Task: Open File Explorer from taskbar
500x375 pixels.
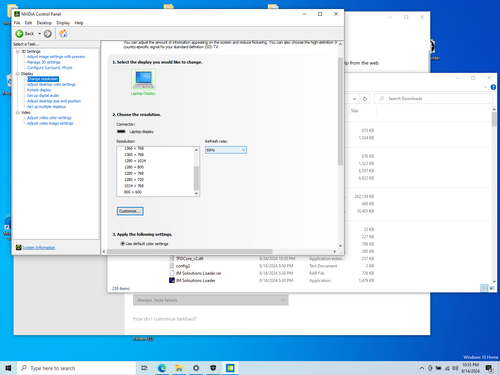Action: [179, 368]
